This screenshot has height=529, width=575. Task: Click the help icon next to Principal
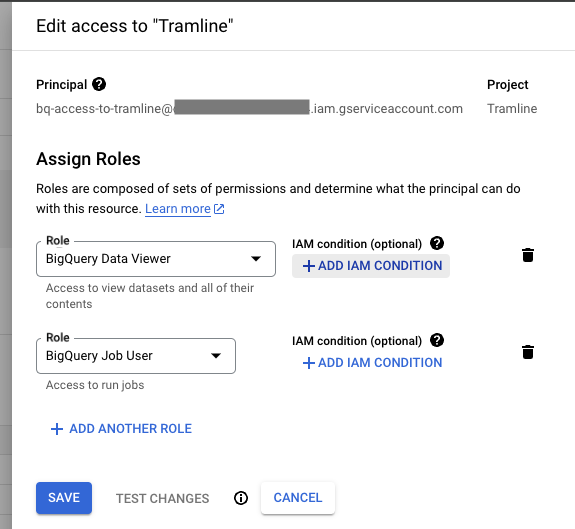99,84
